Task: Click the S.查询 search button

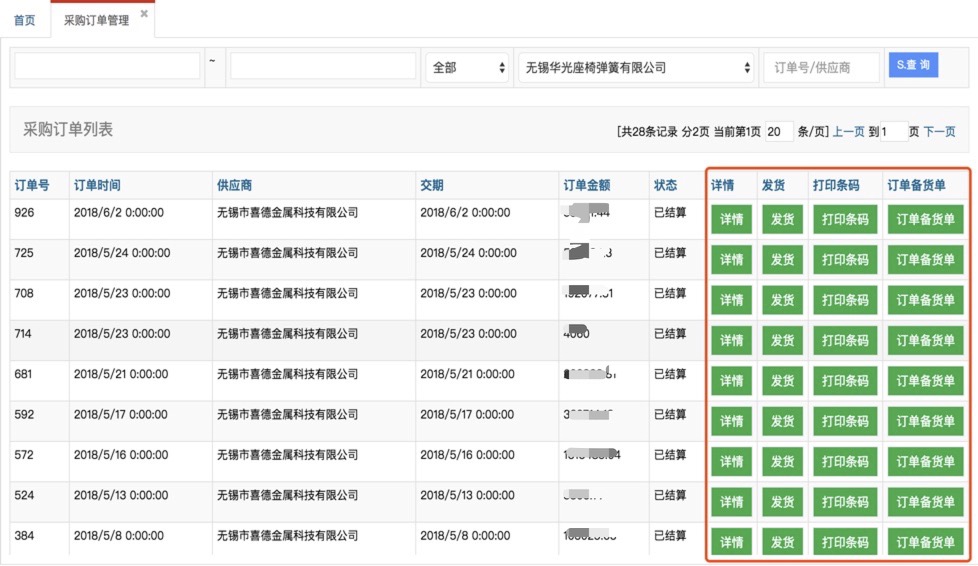Action: click(x=913, y=65)
